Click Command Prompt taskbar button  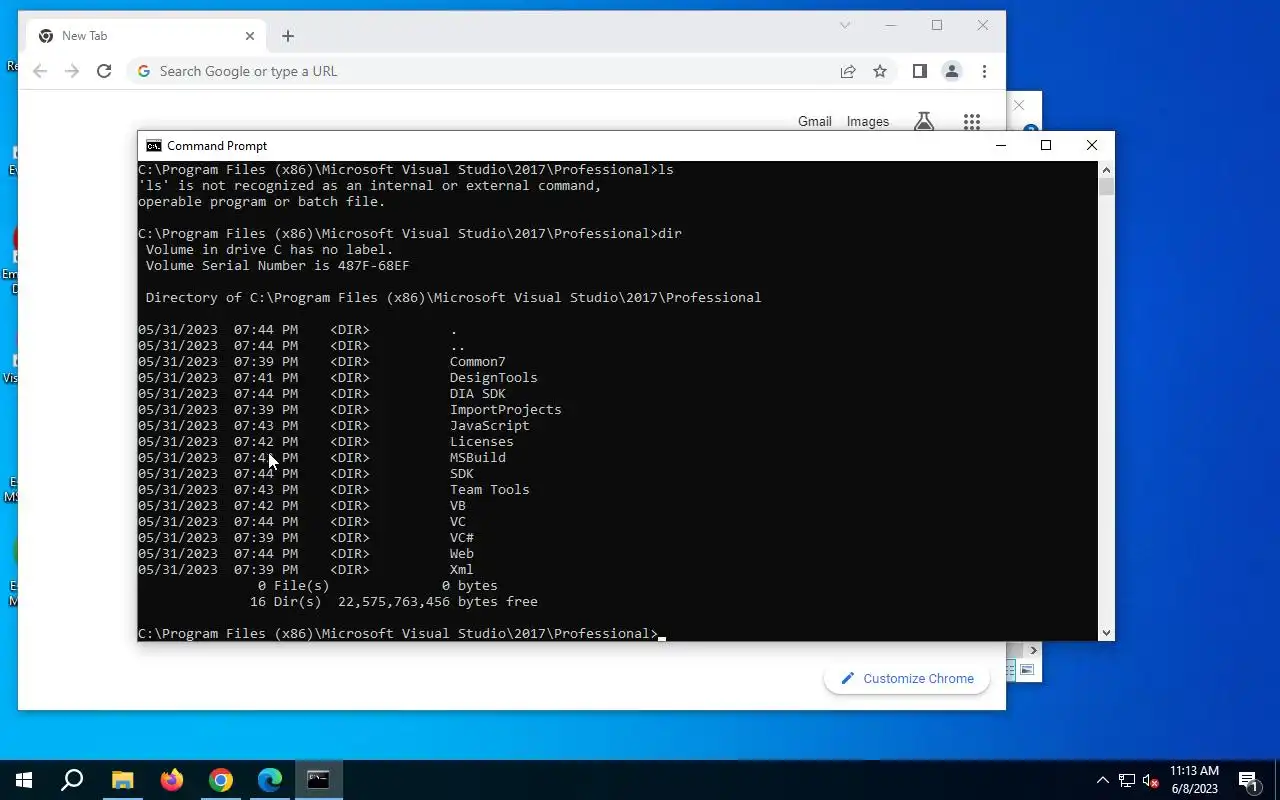(x=319, y=780)
